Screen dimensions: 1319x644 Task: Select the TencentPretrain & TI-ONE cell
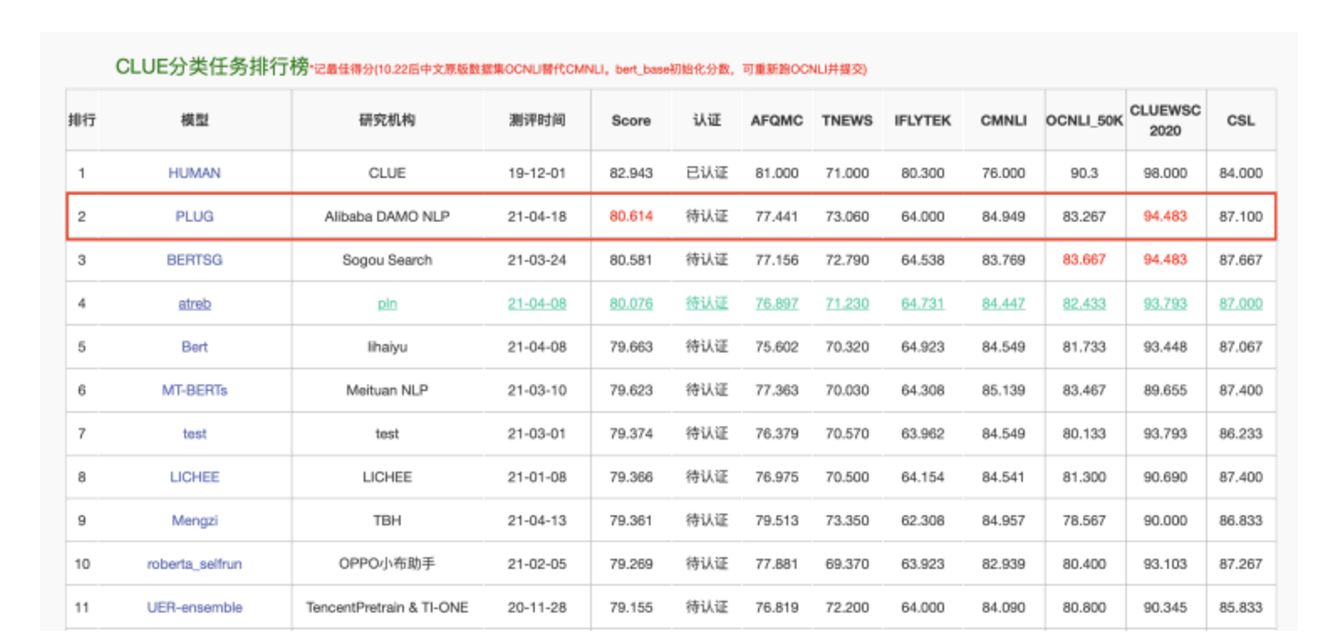tap(387, 607)
